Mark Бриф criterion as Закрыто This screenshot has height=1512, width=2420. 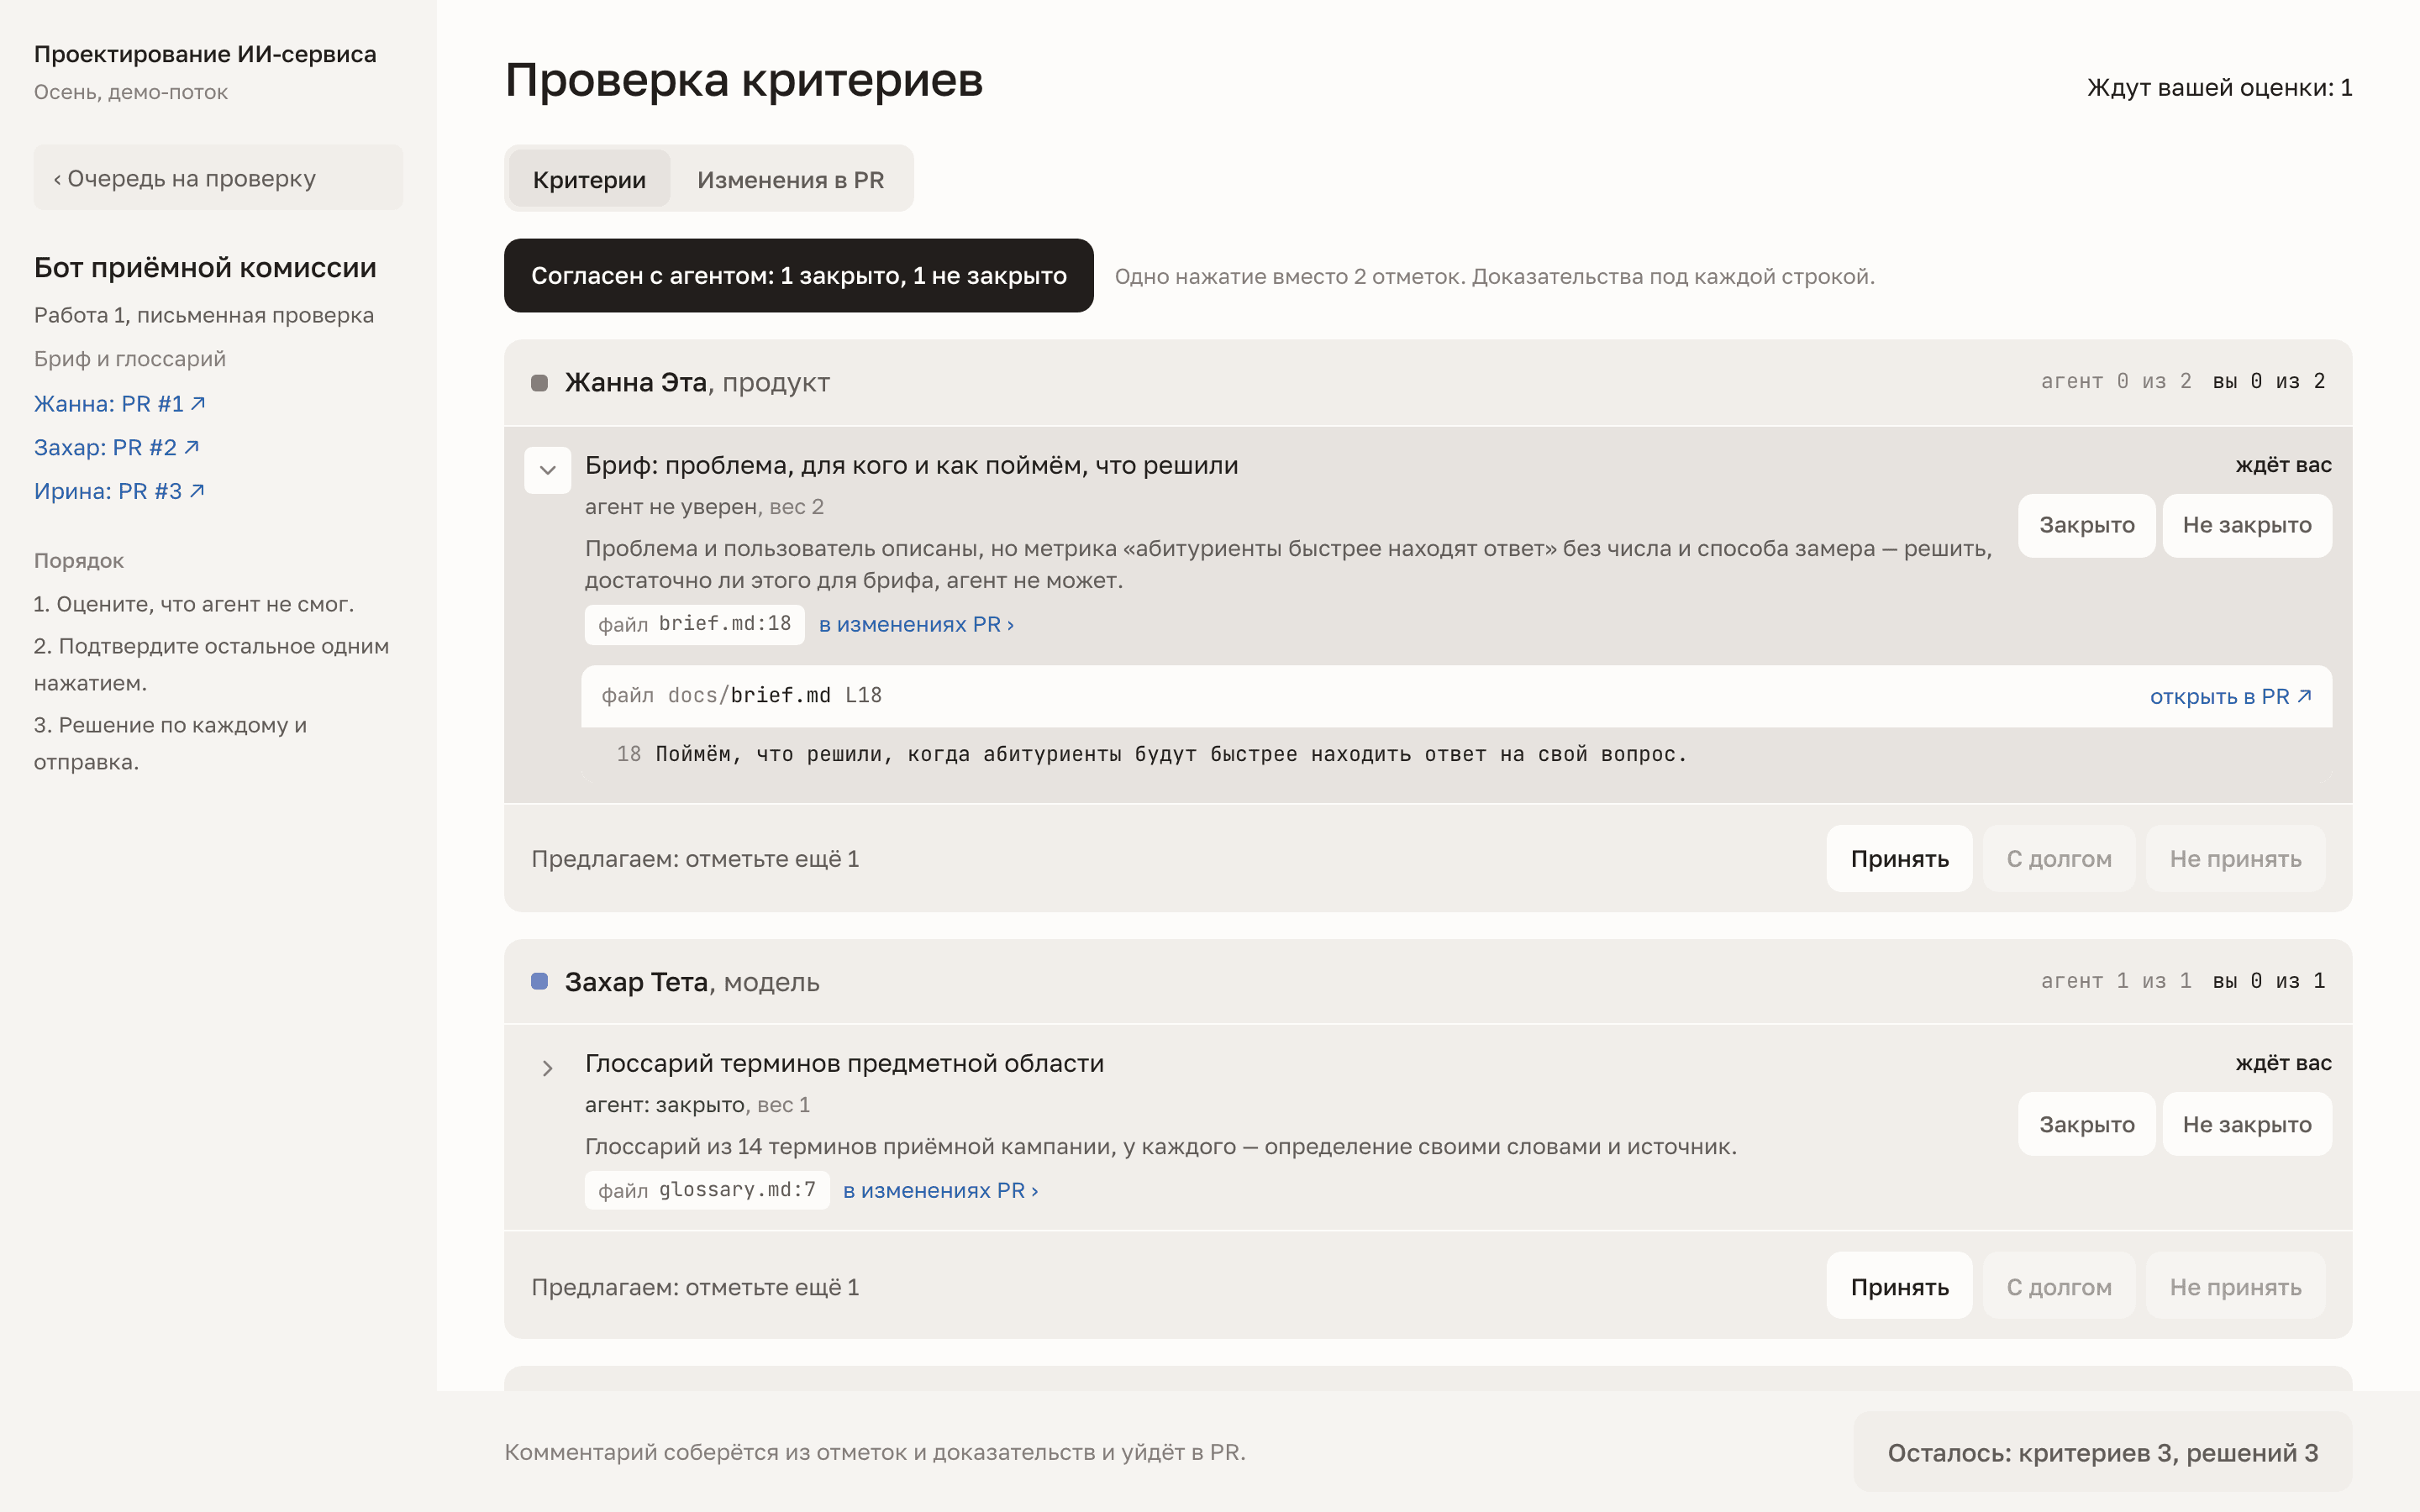2086,525
